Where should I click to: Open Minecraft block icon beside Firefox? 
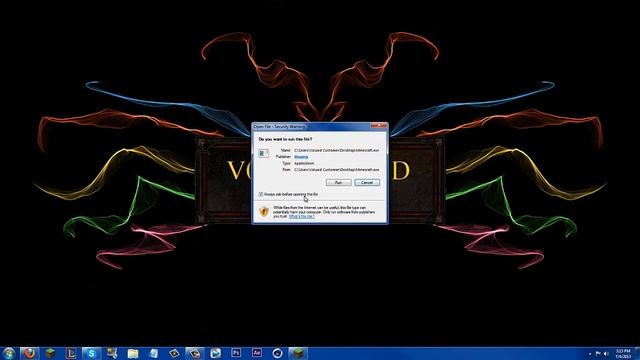point(50,353)
